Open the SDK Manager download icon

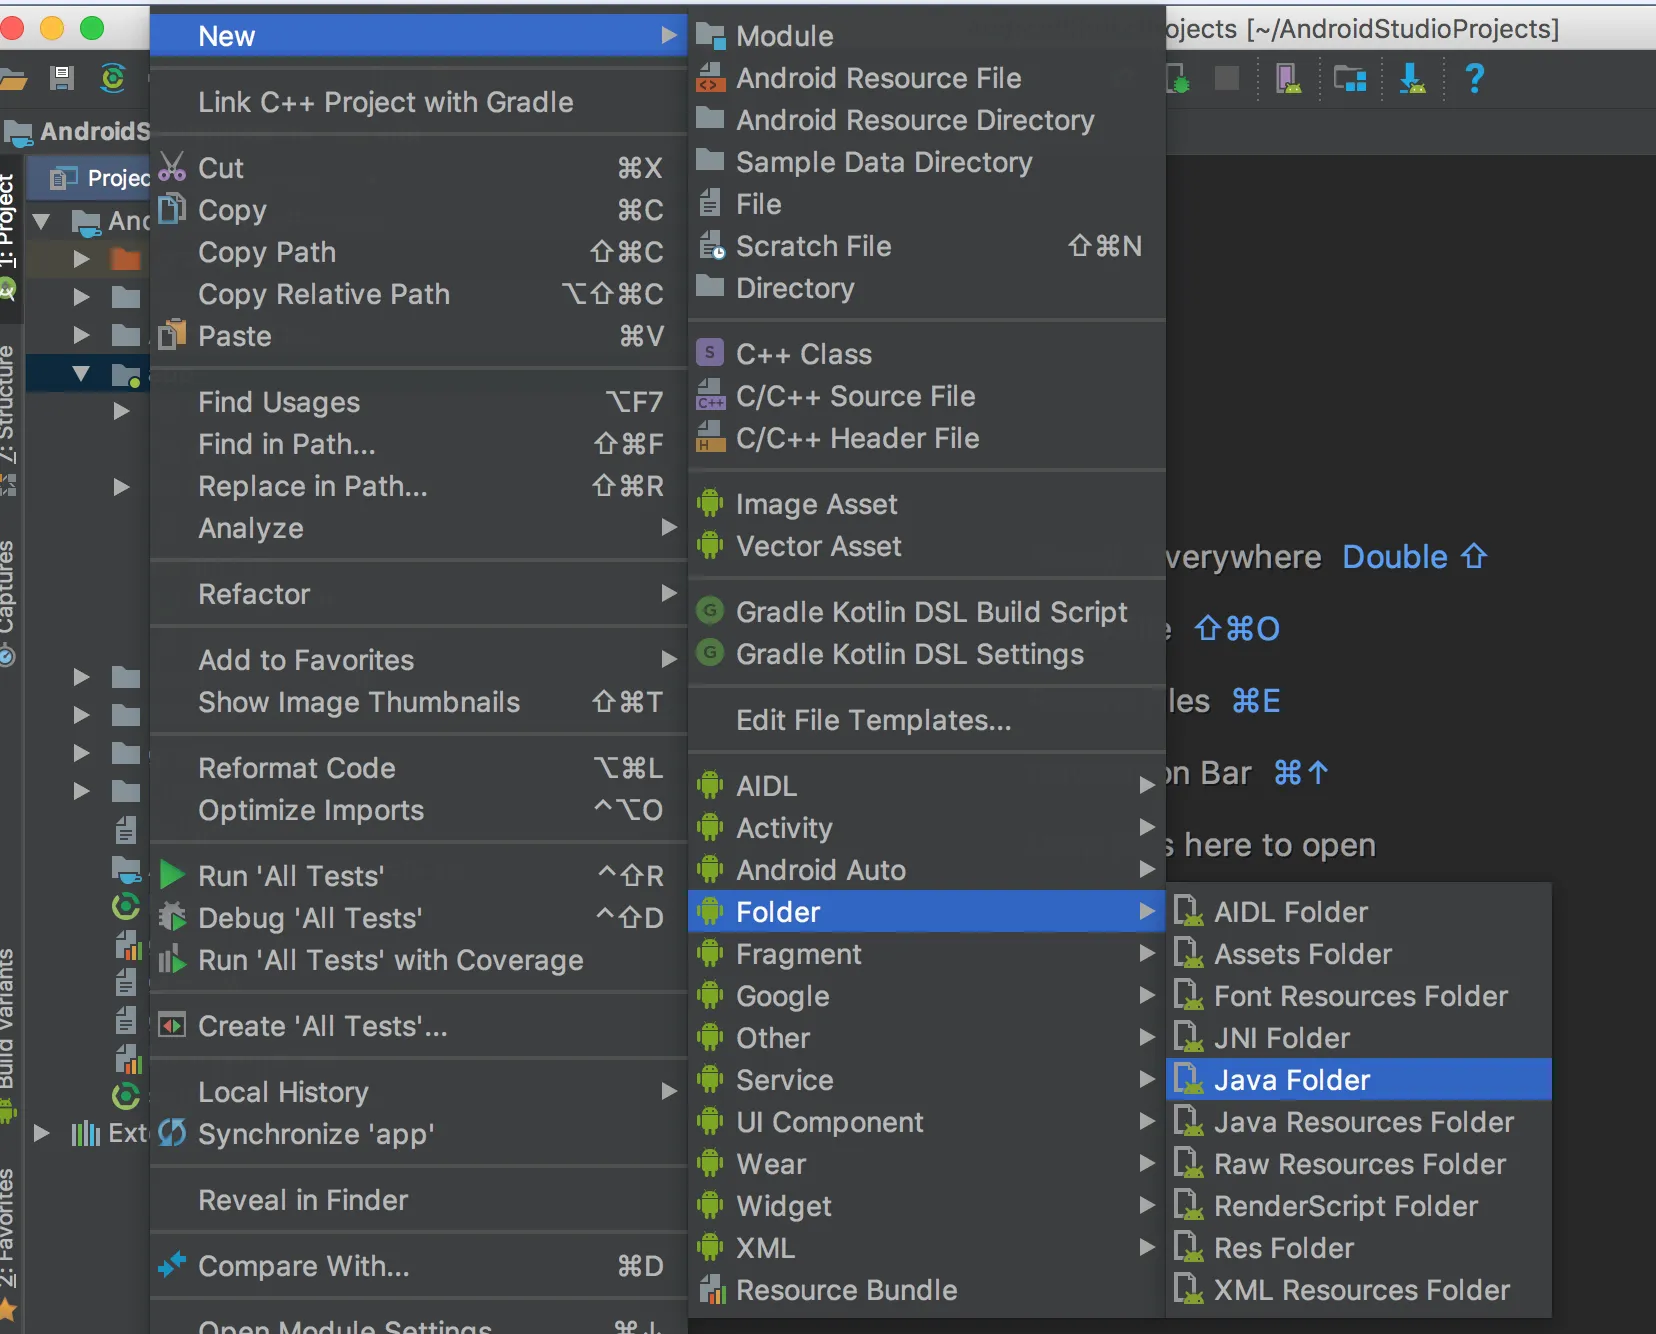1412,78
